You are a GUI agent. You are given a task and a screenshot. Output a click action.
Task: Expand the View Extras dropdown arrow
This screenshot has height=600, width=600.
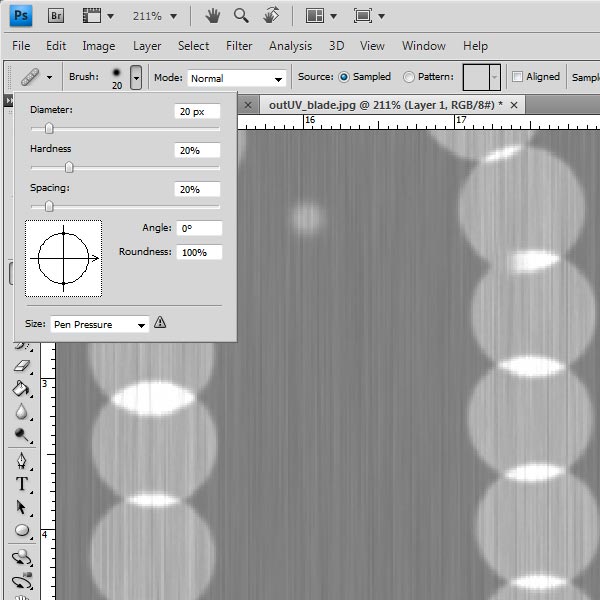[110, 16]
